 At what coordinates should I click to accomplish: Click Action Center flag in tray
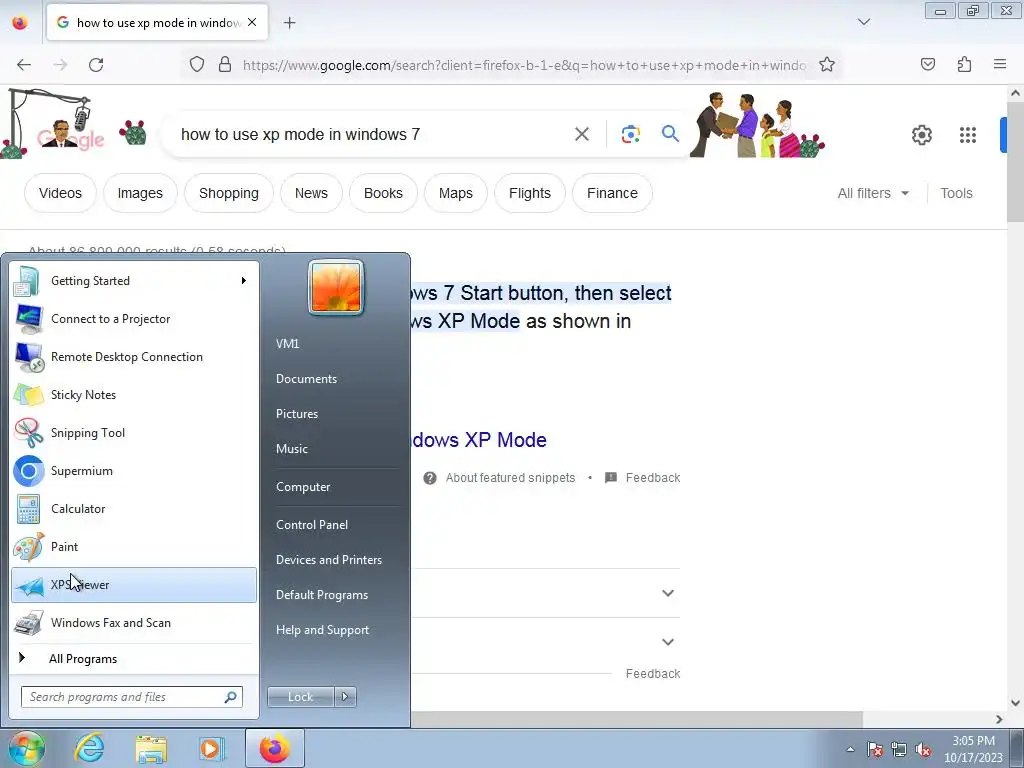[x=875, y=749]
